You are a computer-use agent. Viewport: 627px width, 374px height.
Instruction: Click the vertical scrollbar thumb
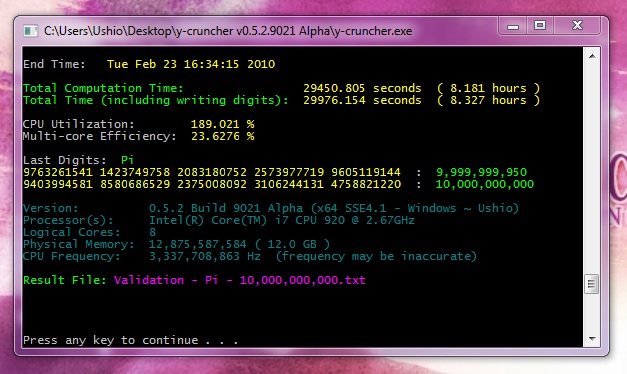(592, 284)
